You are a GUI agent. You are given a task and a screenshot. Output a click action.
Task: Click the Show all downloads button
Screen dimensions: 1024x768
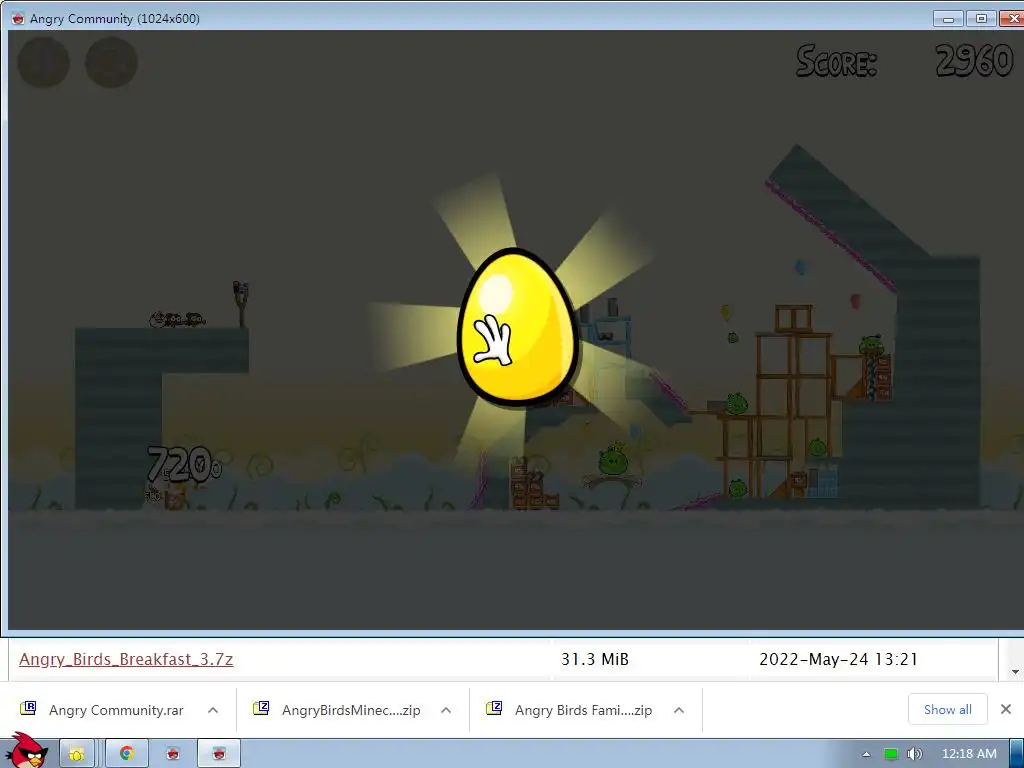coord(948,709)
